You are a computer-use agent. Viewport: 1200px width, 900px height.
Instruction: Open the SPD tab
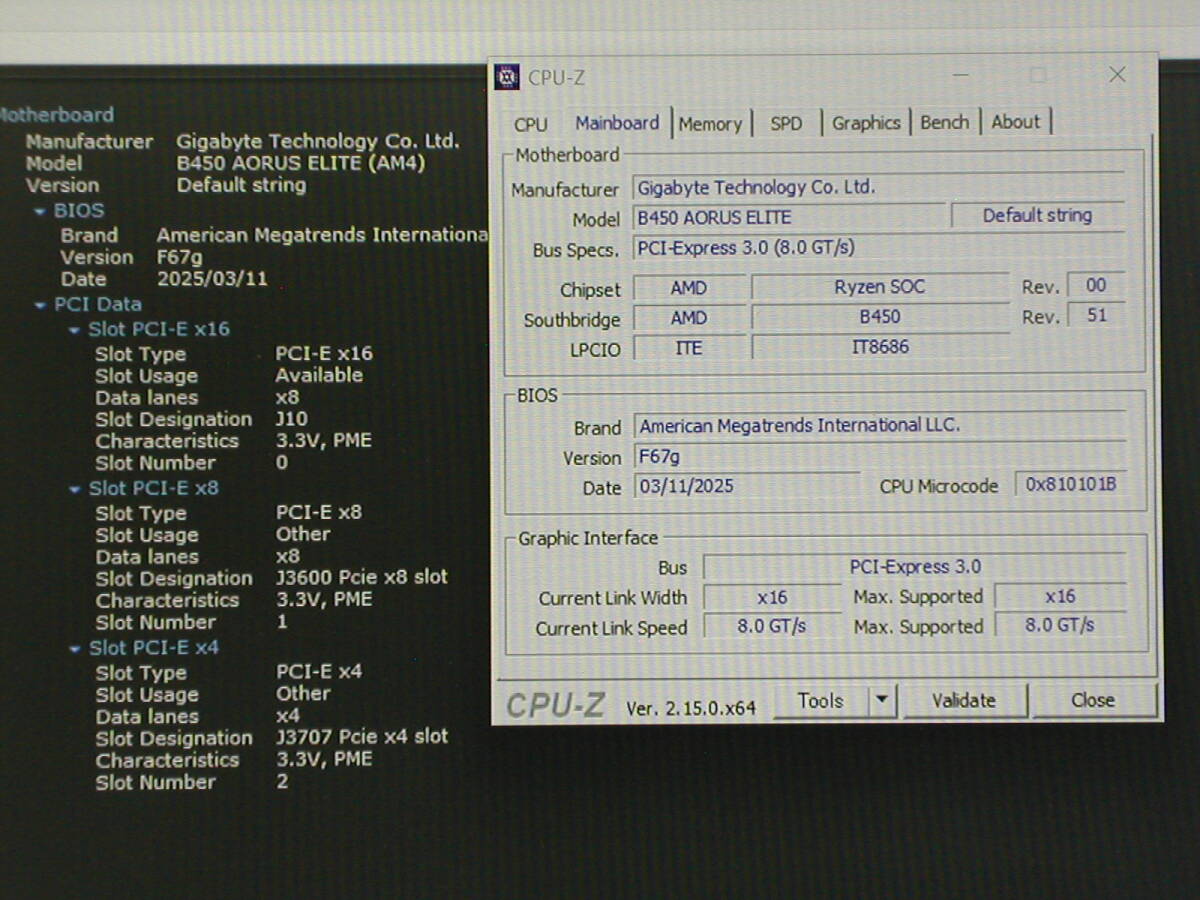pos(786,124)
